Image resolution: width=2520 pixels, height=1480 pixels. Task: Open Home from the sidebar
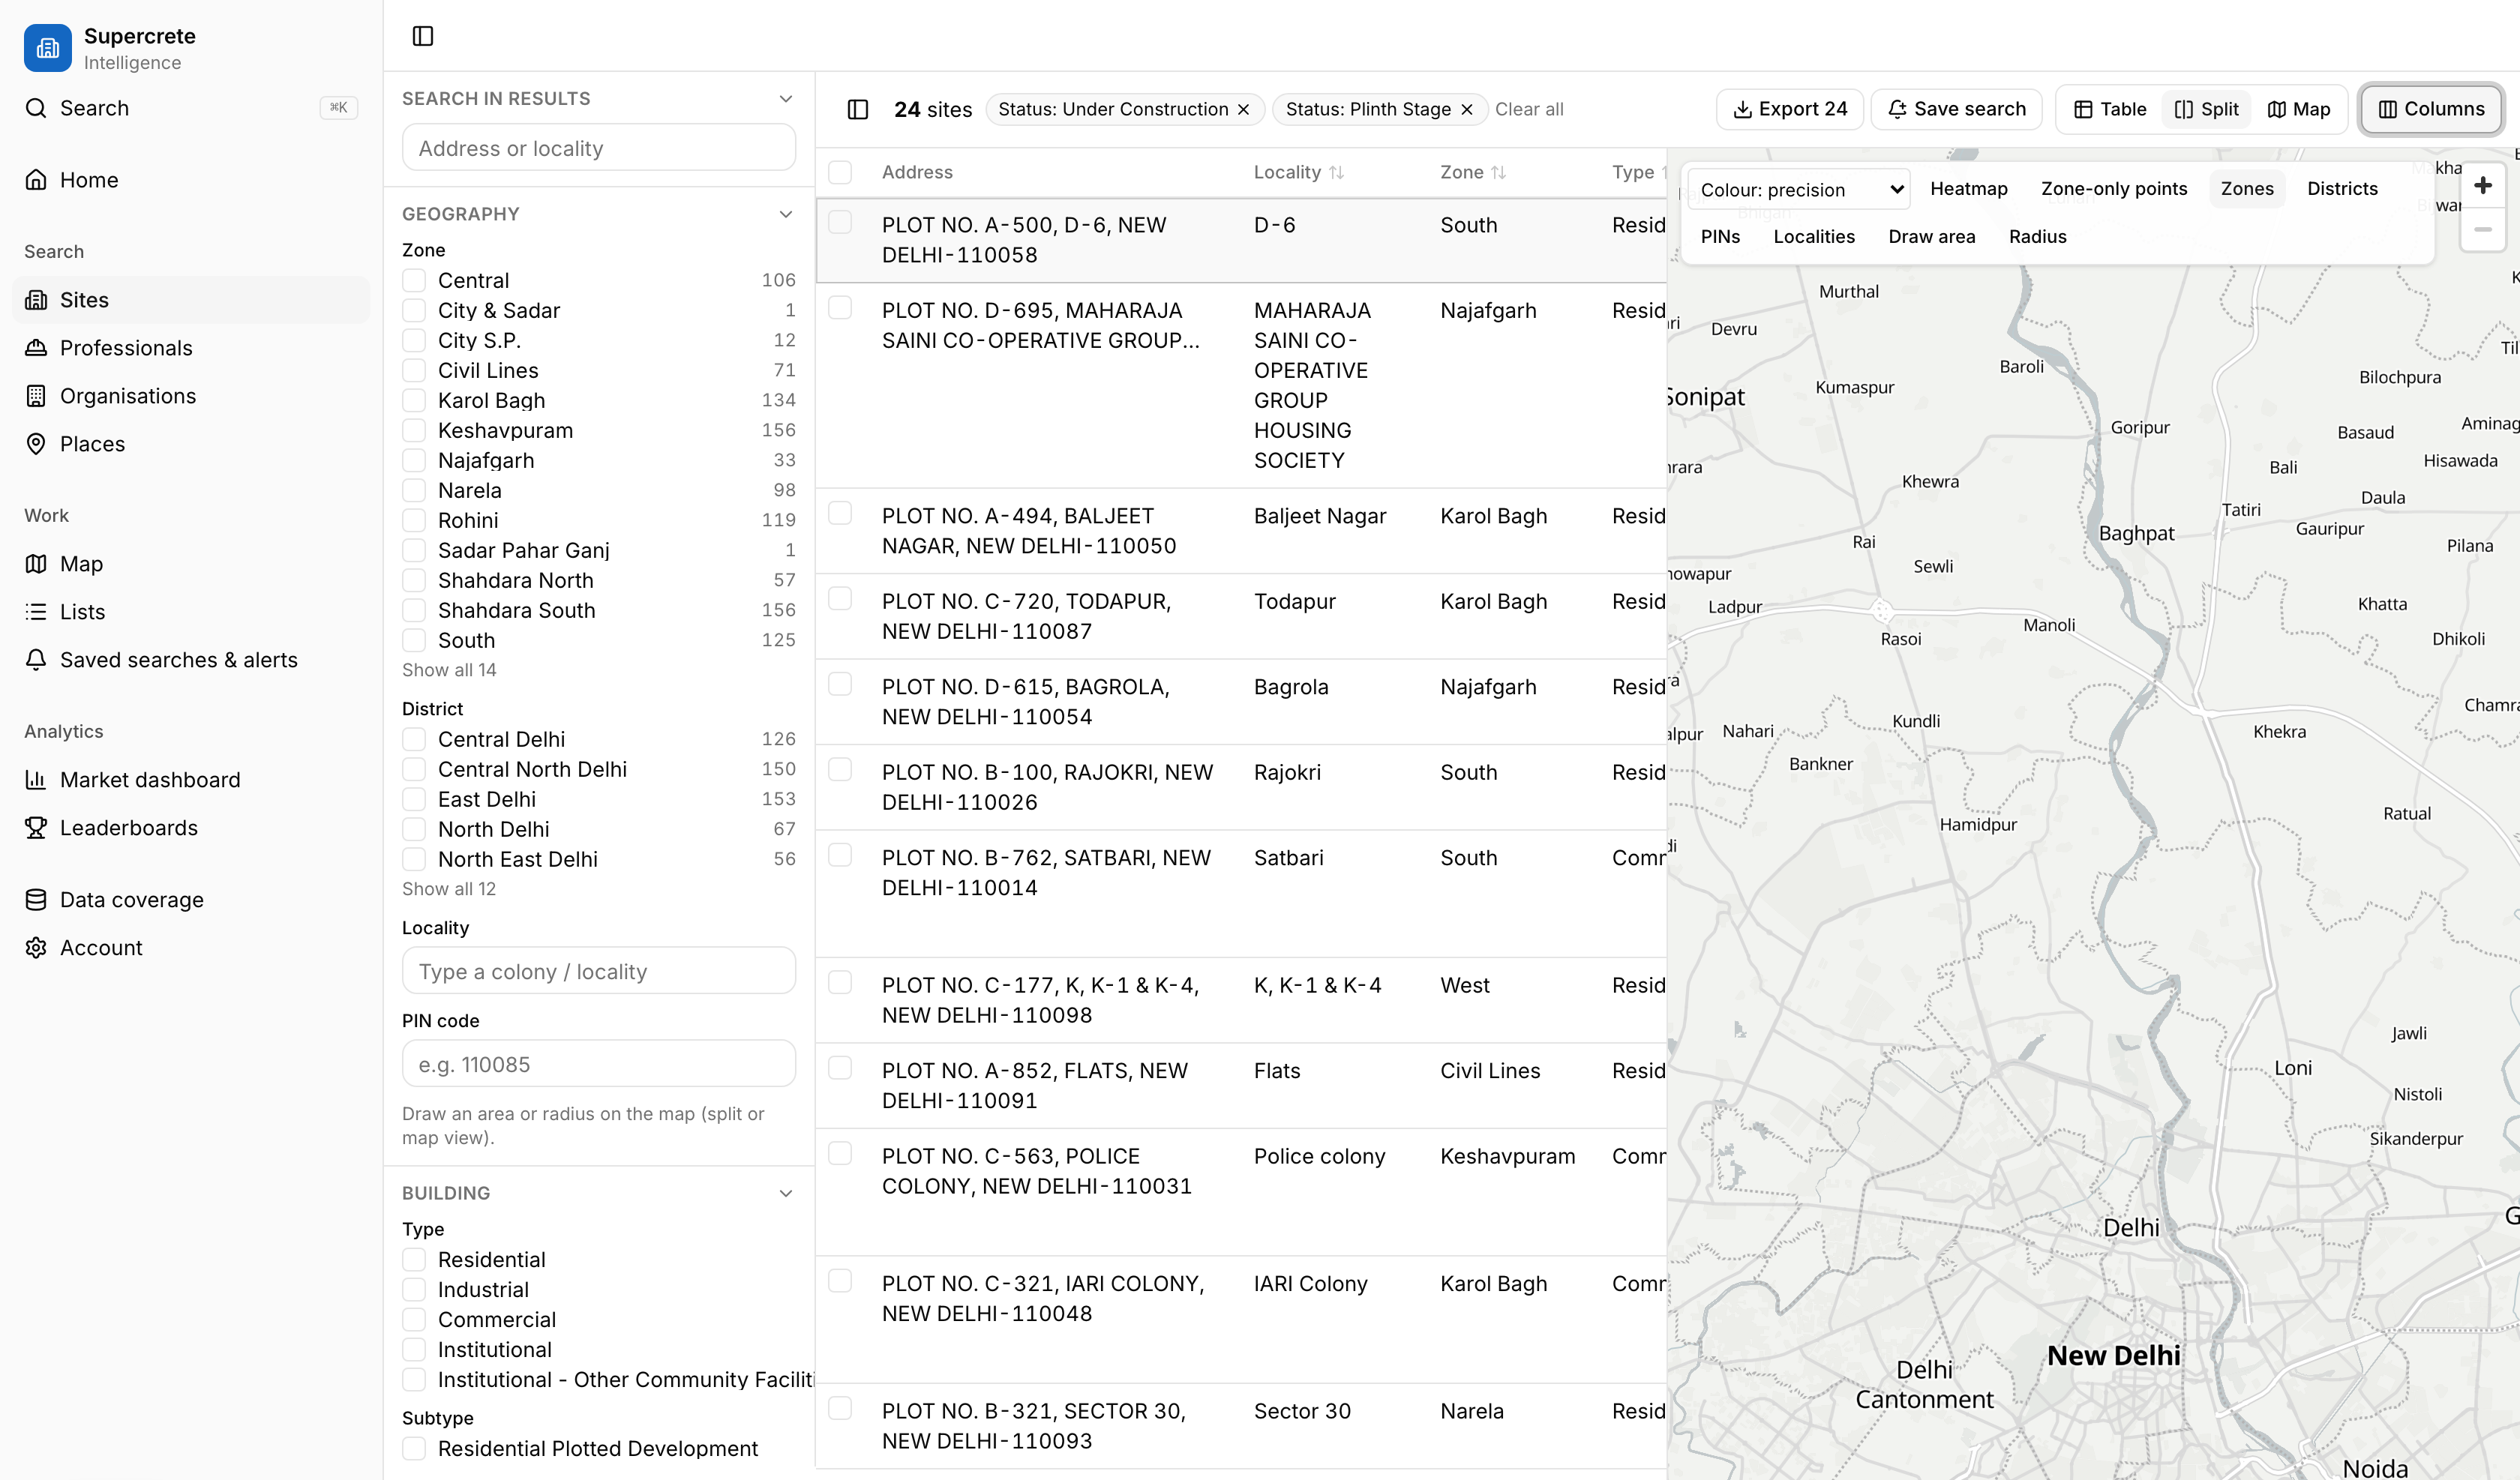click(x=190, y=180)
